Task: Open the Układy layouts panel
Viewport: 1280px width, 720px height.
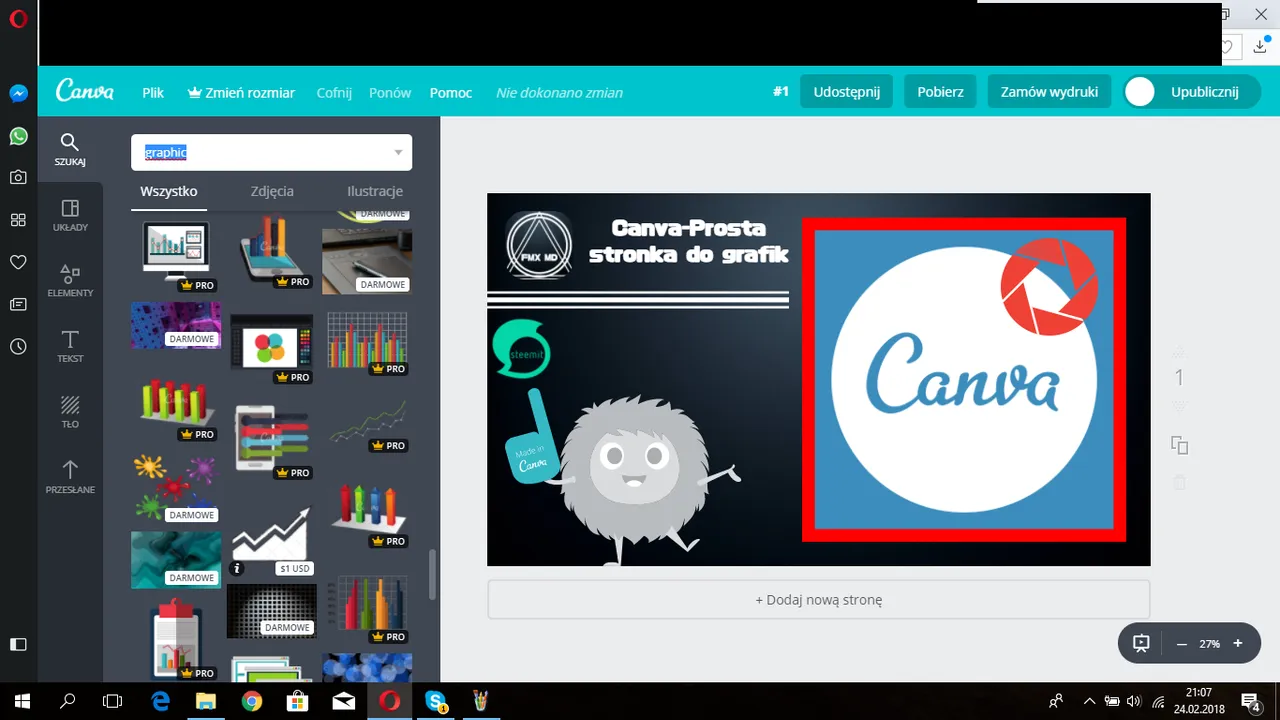Action: (x=70, y=214)
